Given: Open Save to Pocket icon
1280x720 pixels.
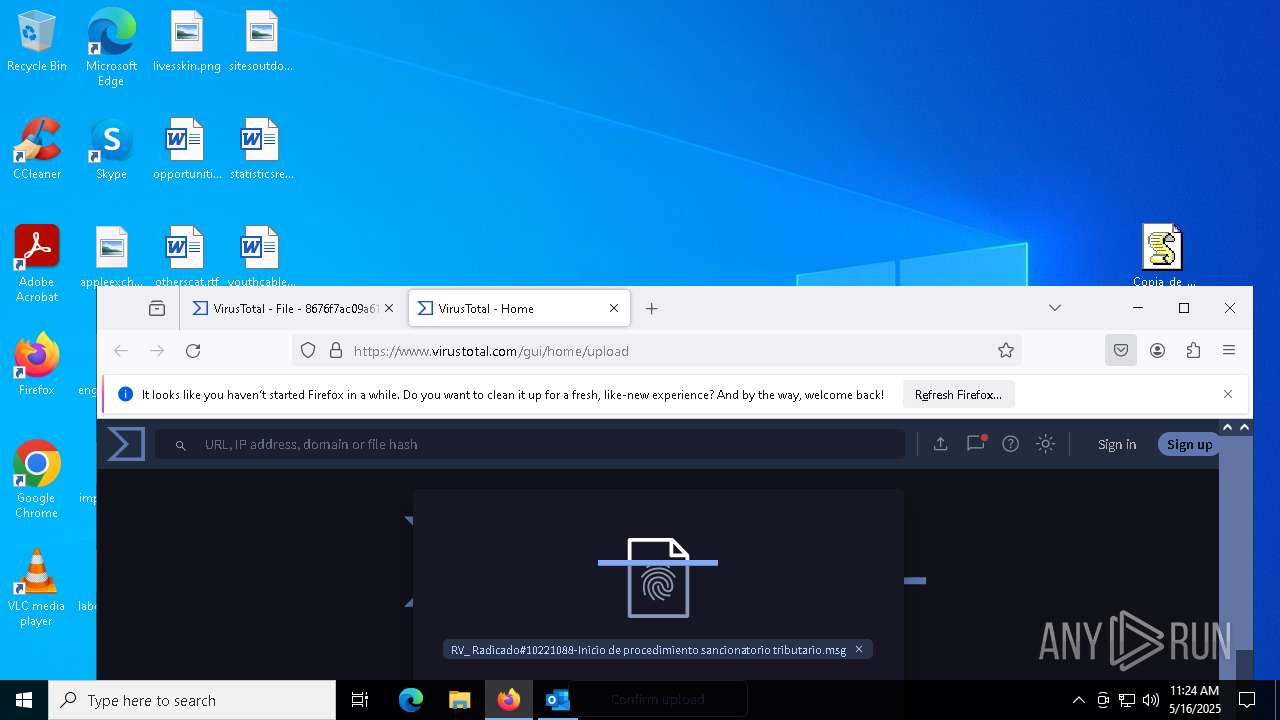Looking at the screenshot, I should [1121, 350].
